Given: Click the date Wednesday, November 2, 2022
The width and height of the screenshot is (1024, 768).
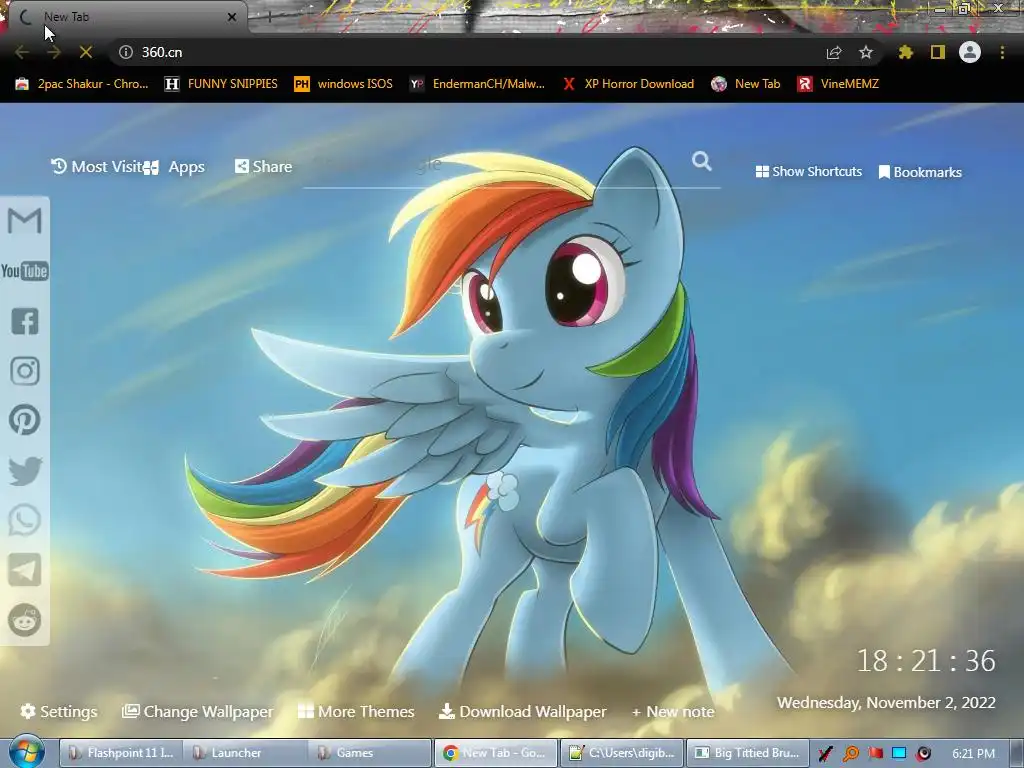Looking at the screenshot, I should (x=886, y=703).
